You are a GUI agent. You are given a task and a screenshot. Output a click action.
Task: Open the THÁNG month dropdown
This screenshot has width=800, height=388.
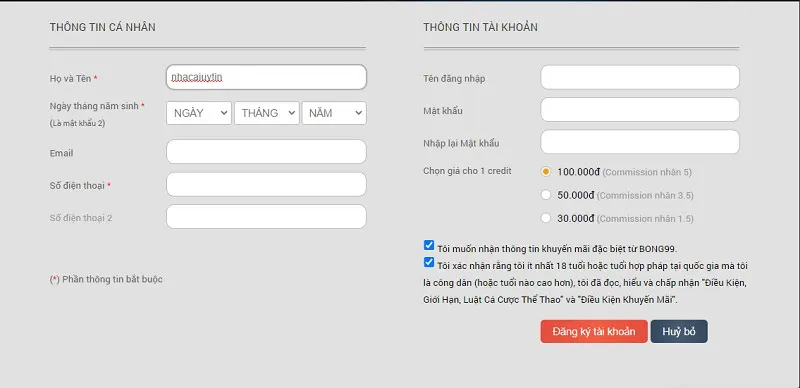266,113
